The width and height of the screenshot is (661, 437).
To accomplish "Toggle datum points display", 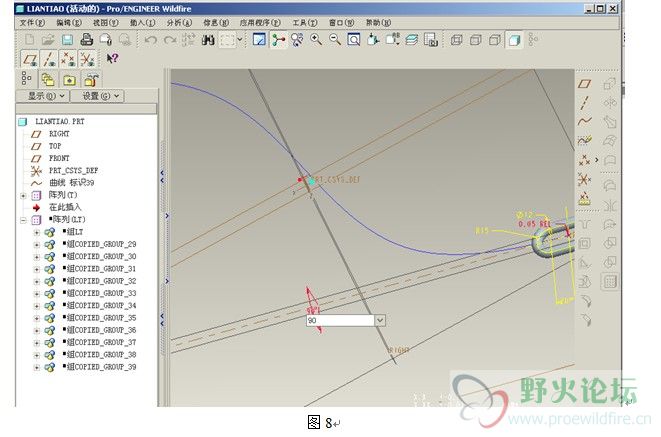I will pos(68,59).
